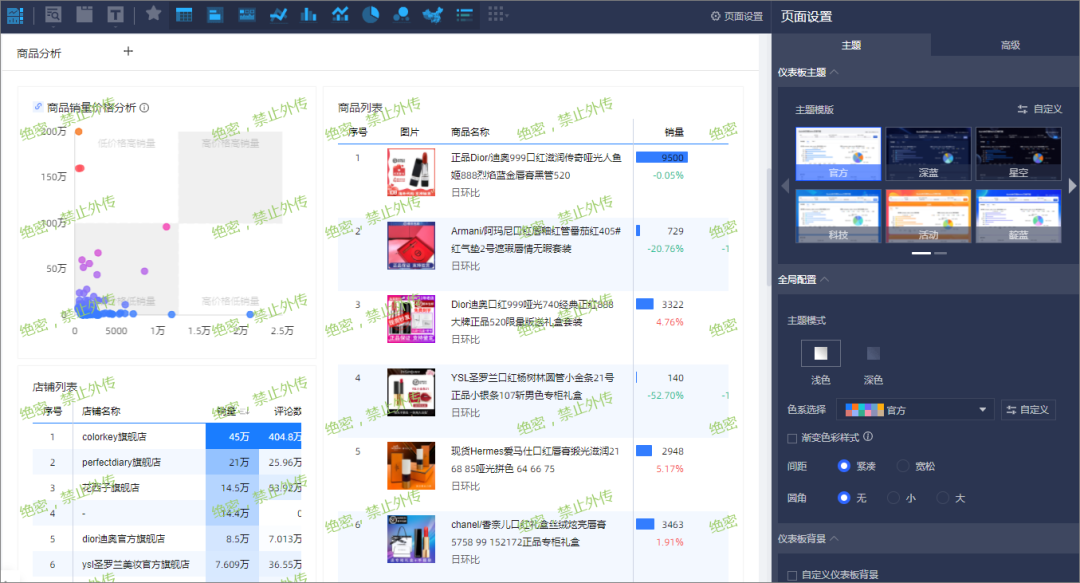
Task: Add a ranking list chart from the toolbar
Action: click(x=465, y=14)
